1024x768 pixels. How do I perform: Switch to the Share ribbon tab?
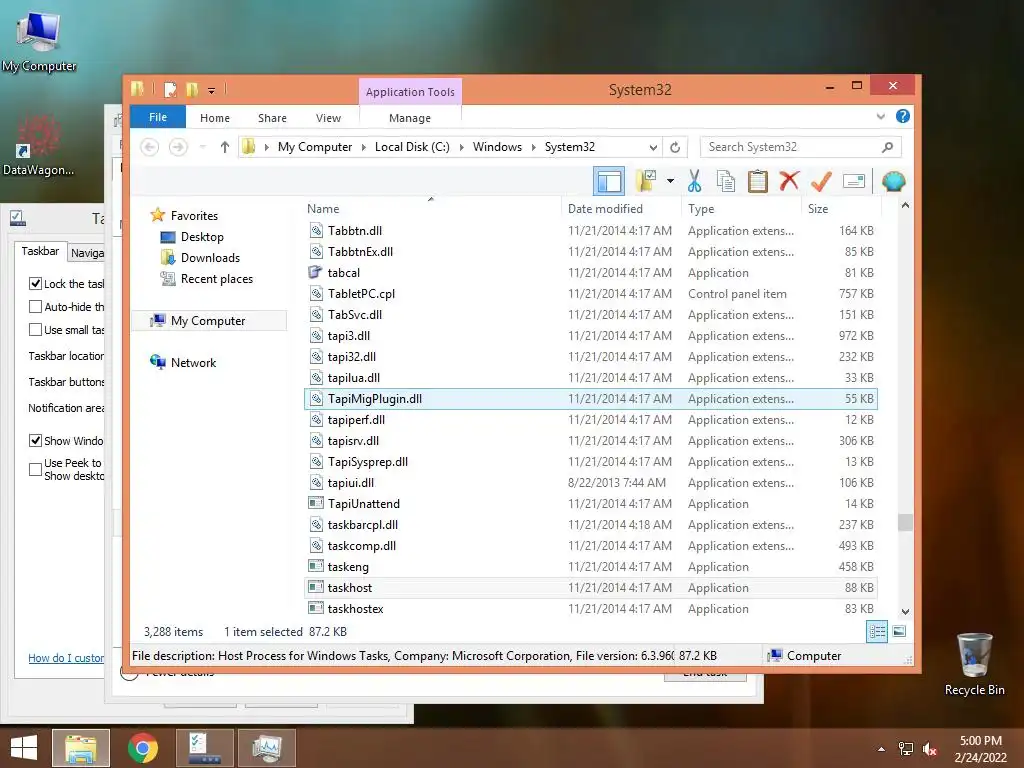pos(272,118)
